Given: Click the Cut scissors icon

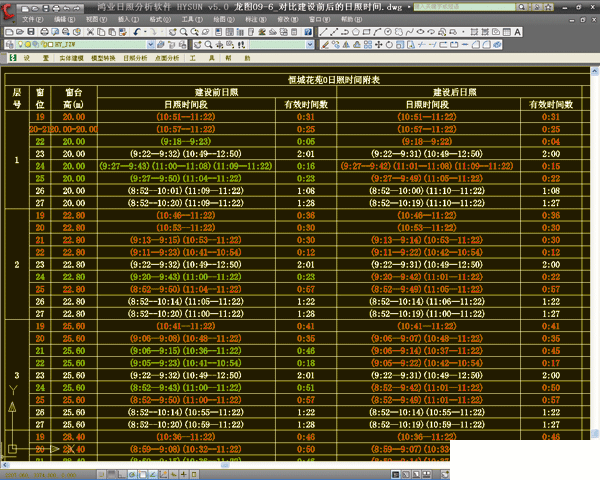Looking at the screenshot, I should tap(90, 32).
